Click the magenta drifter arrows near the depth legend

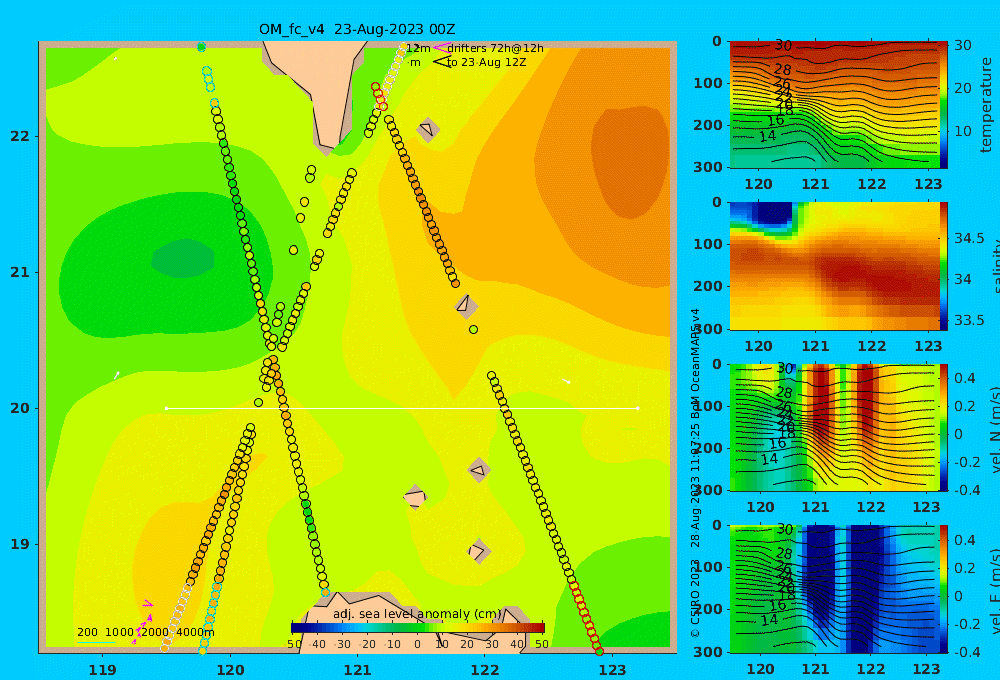click(143, 622)
